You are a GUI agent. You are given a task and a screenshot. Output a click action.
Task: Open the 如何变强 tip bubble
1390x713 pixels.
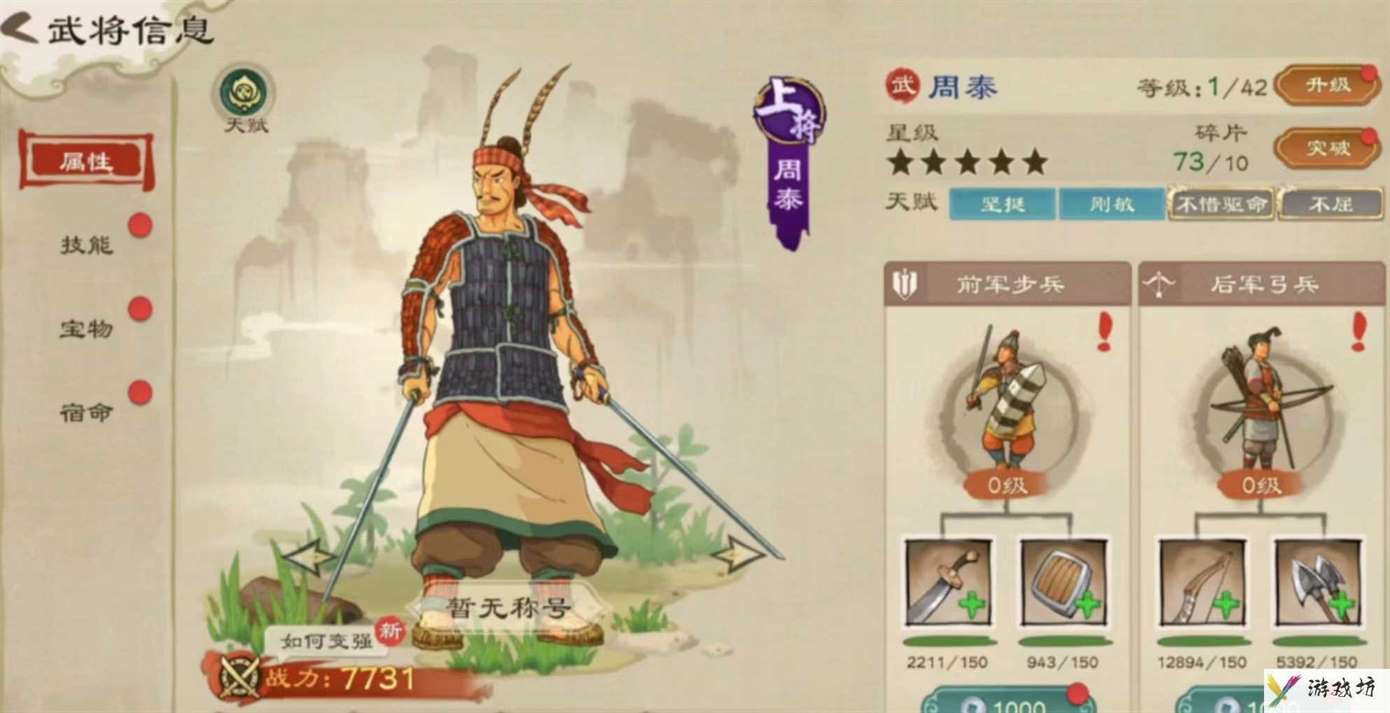(x=316, y=640)
